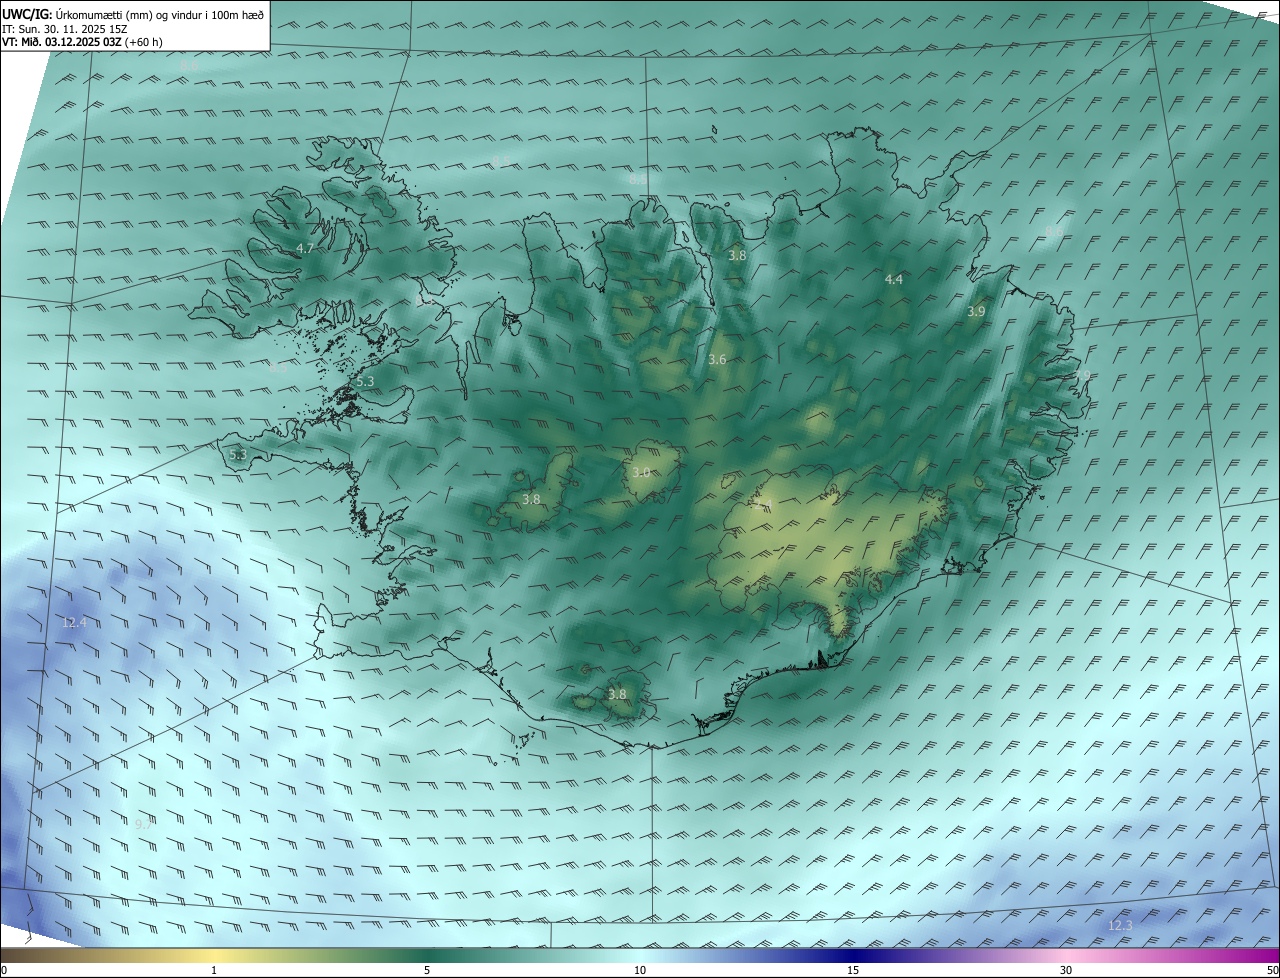The image size is (1280, 978).
Task: Click the color scale label 0
Action: pyautogui.click(x=4, y=970)
